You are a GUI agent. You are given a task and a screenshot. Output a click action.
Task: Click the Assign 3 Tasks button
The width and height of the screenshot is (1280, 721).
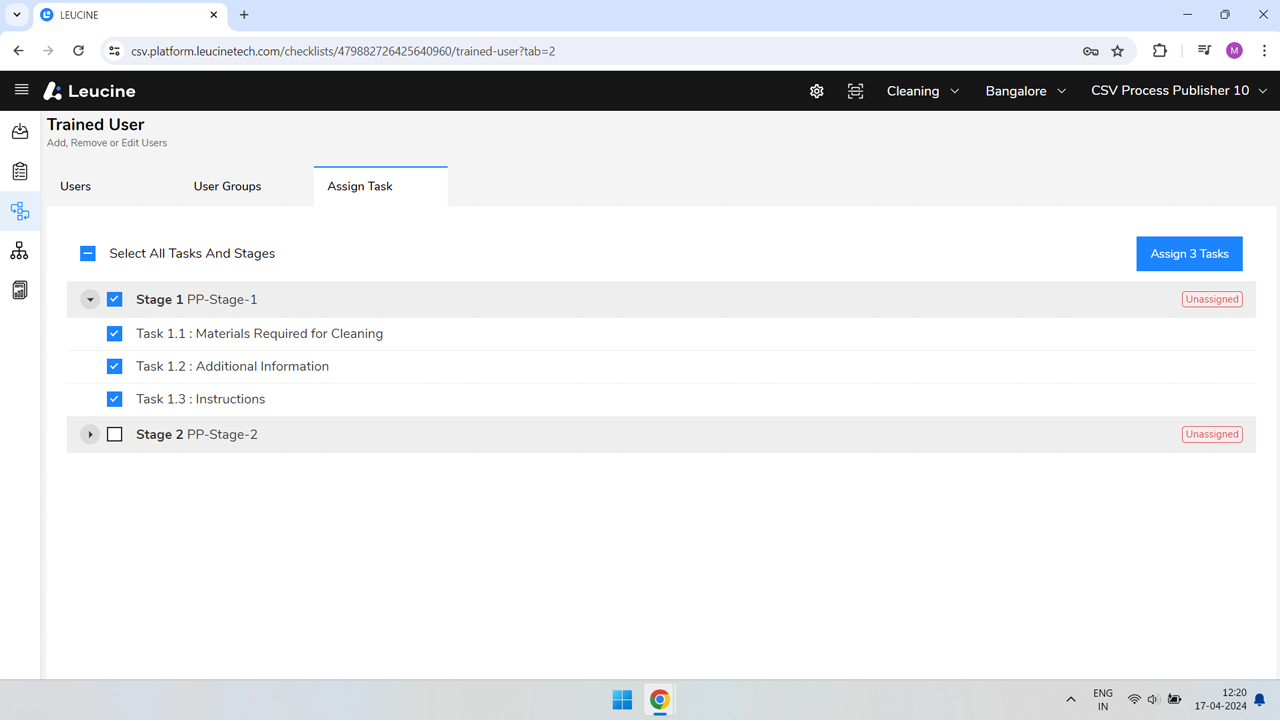coord(1190,254)
